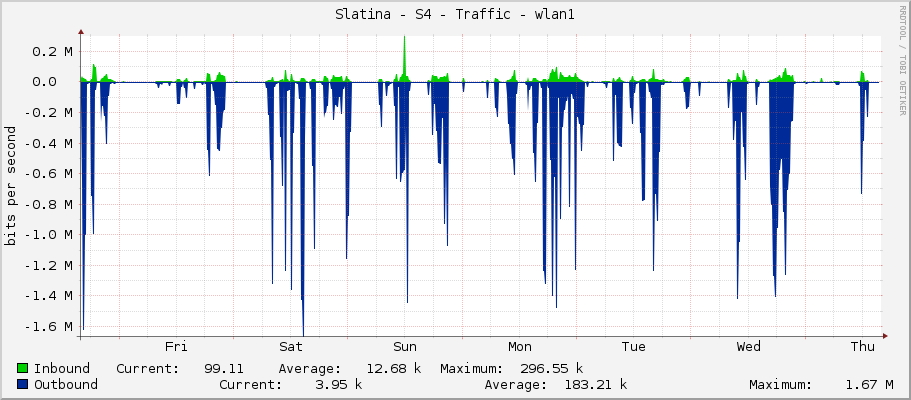Image resolution: width=911 pixels, height=400 pixels.
Task: Select the 'Thu' x-axis label
Action: 863,347
